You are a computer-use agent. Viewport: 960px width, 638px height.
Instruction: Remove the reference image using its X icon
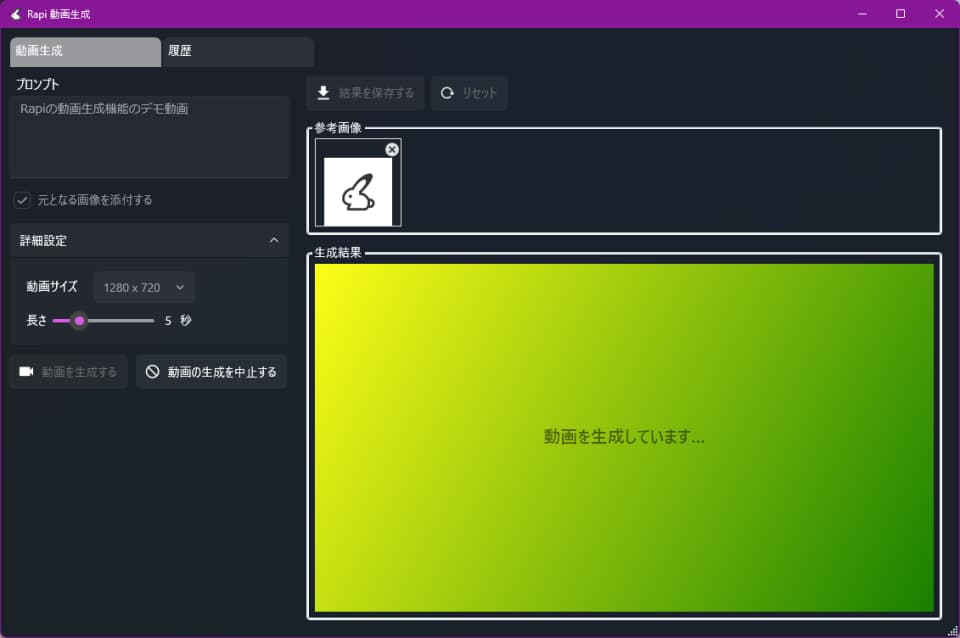[x=391, y=149]
